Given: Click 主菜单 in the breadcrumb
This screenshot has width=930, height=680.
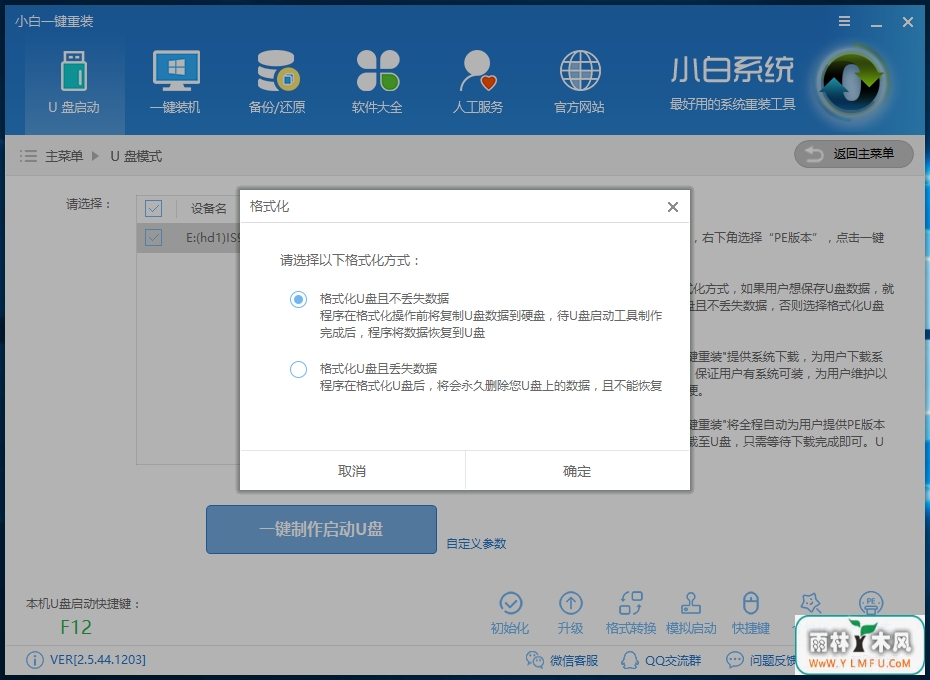Looking at the screenshot, I should pyautogui.click(x=64, y=156).
